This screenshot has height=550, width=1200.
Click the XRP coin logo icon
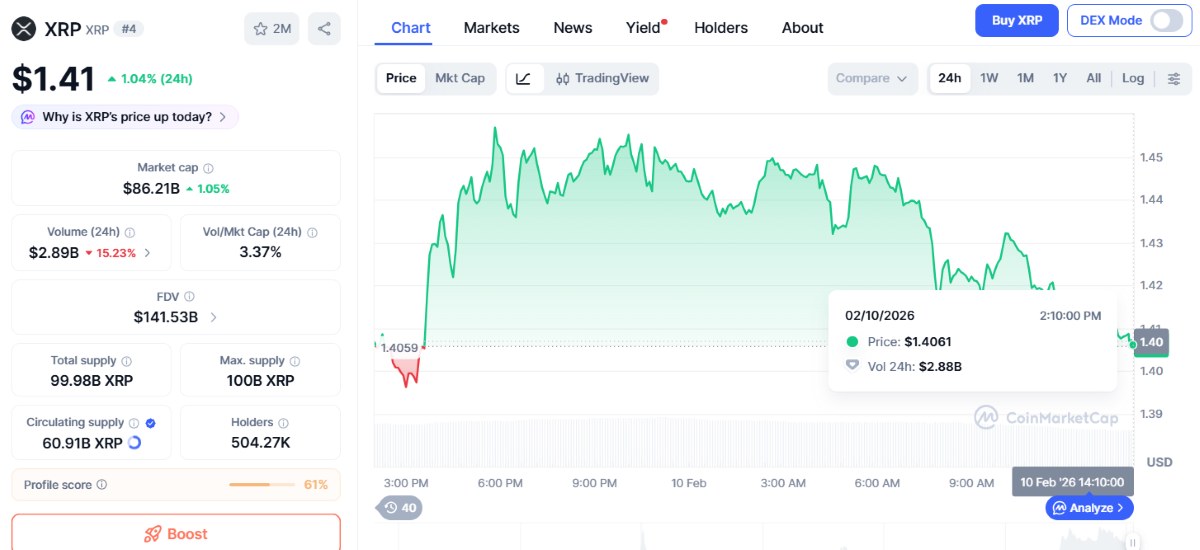click(x=24, y=29)
